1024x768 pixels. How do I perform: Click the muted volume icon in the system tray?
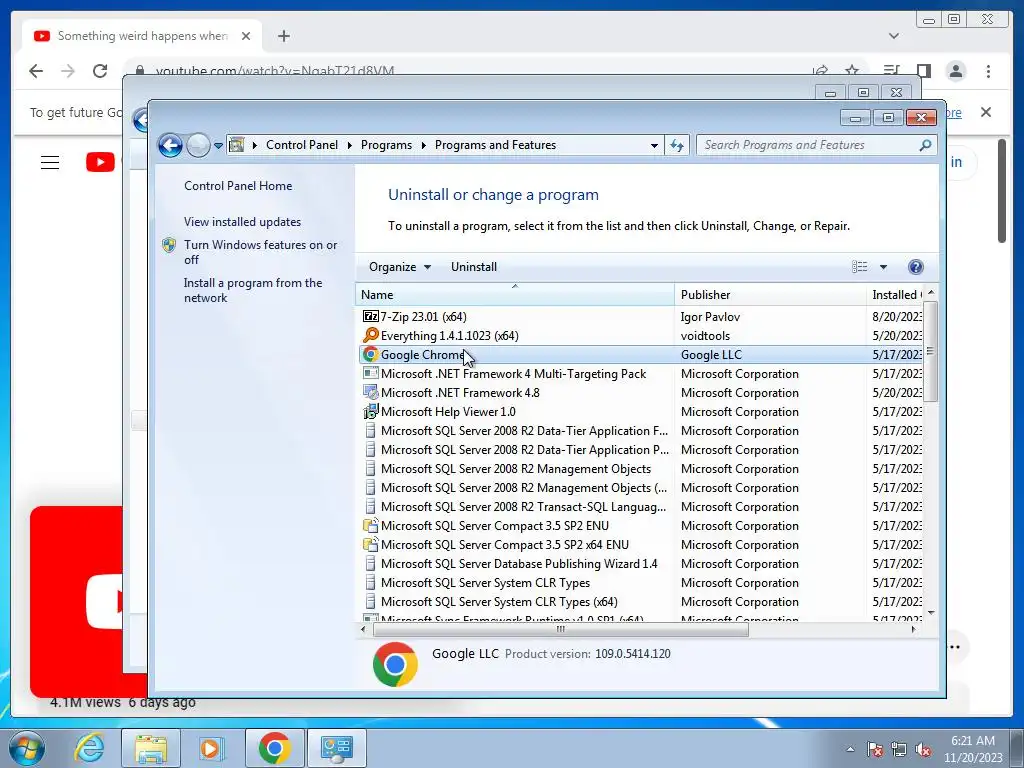923,750
